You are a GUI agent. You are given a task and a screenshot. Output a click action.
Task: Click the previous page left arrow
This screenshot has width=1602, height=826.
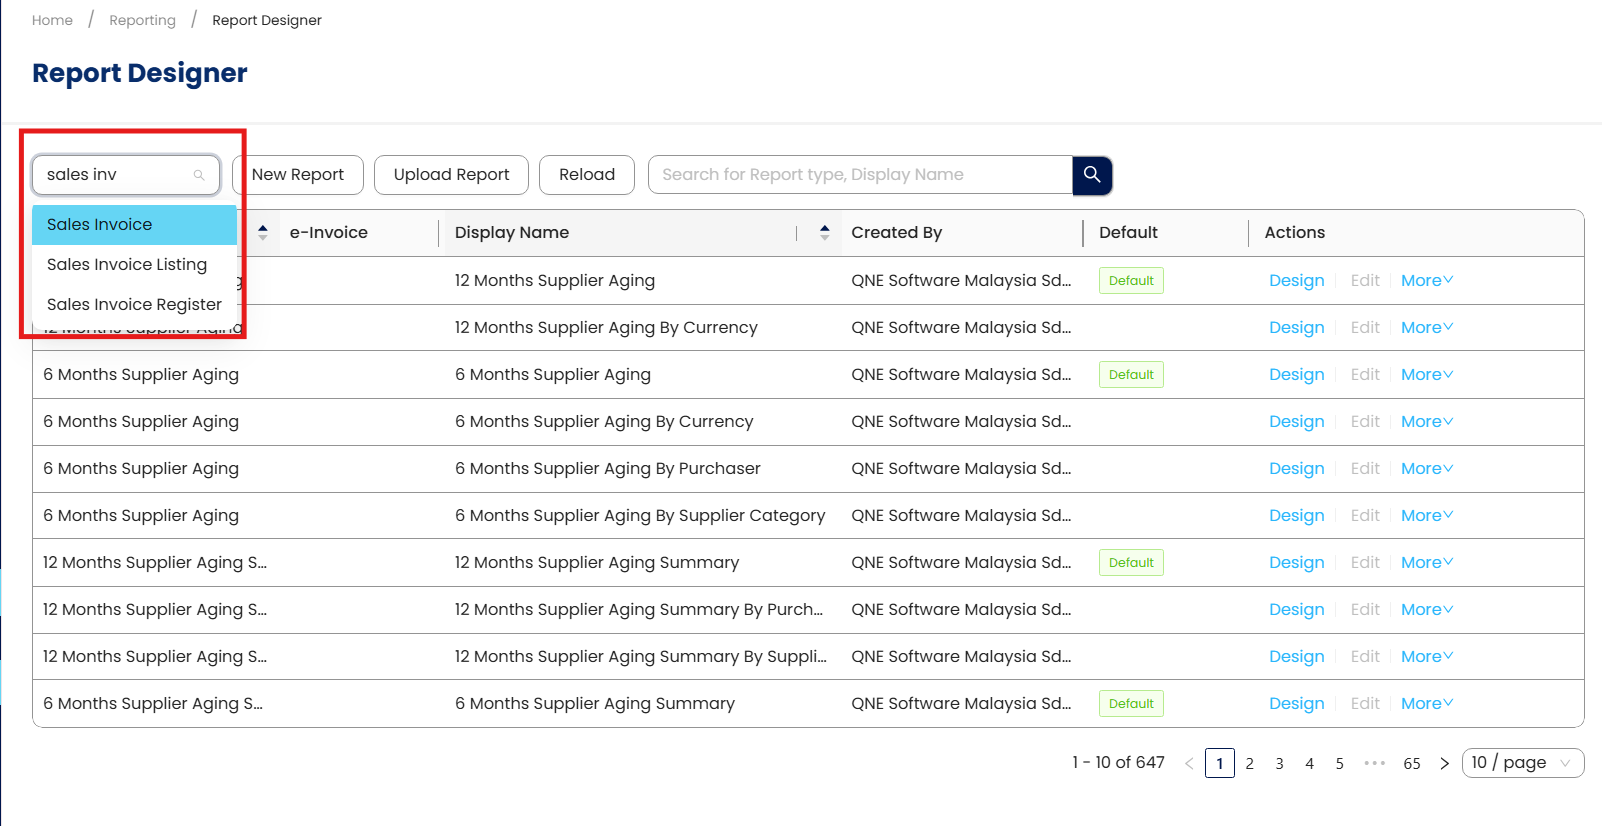coord(1189,763)
